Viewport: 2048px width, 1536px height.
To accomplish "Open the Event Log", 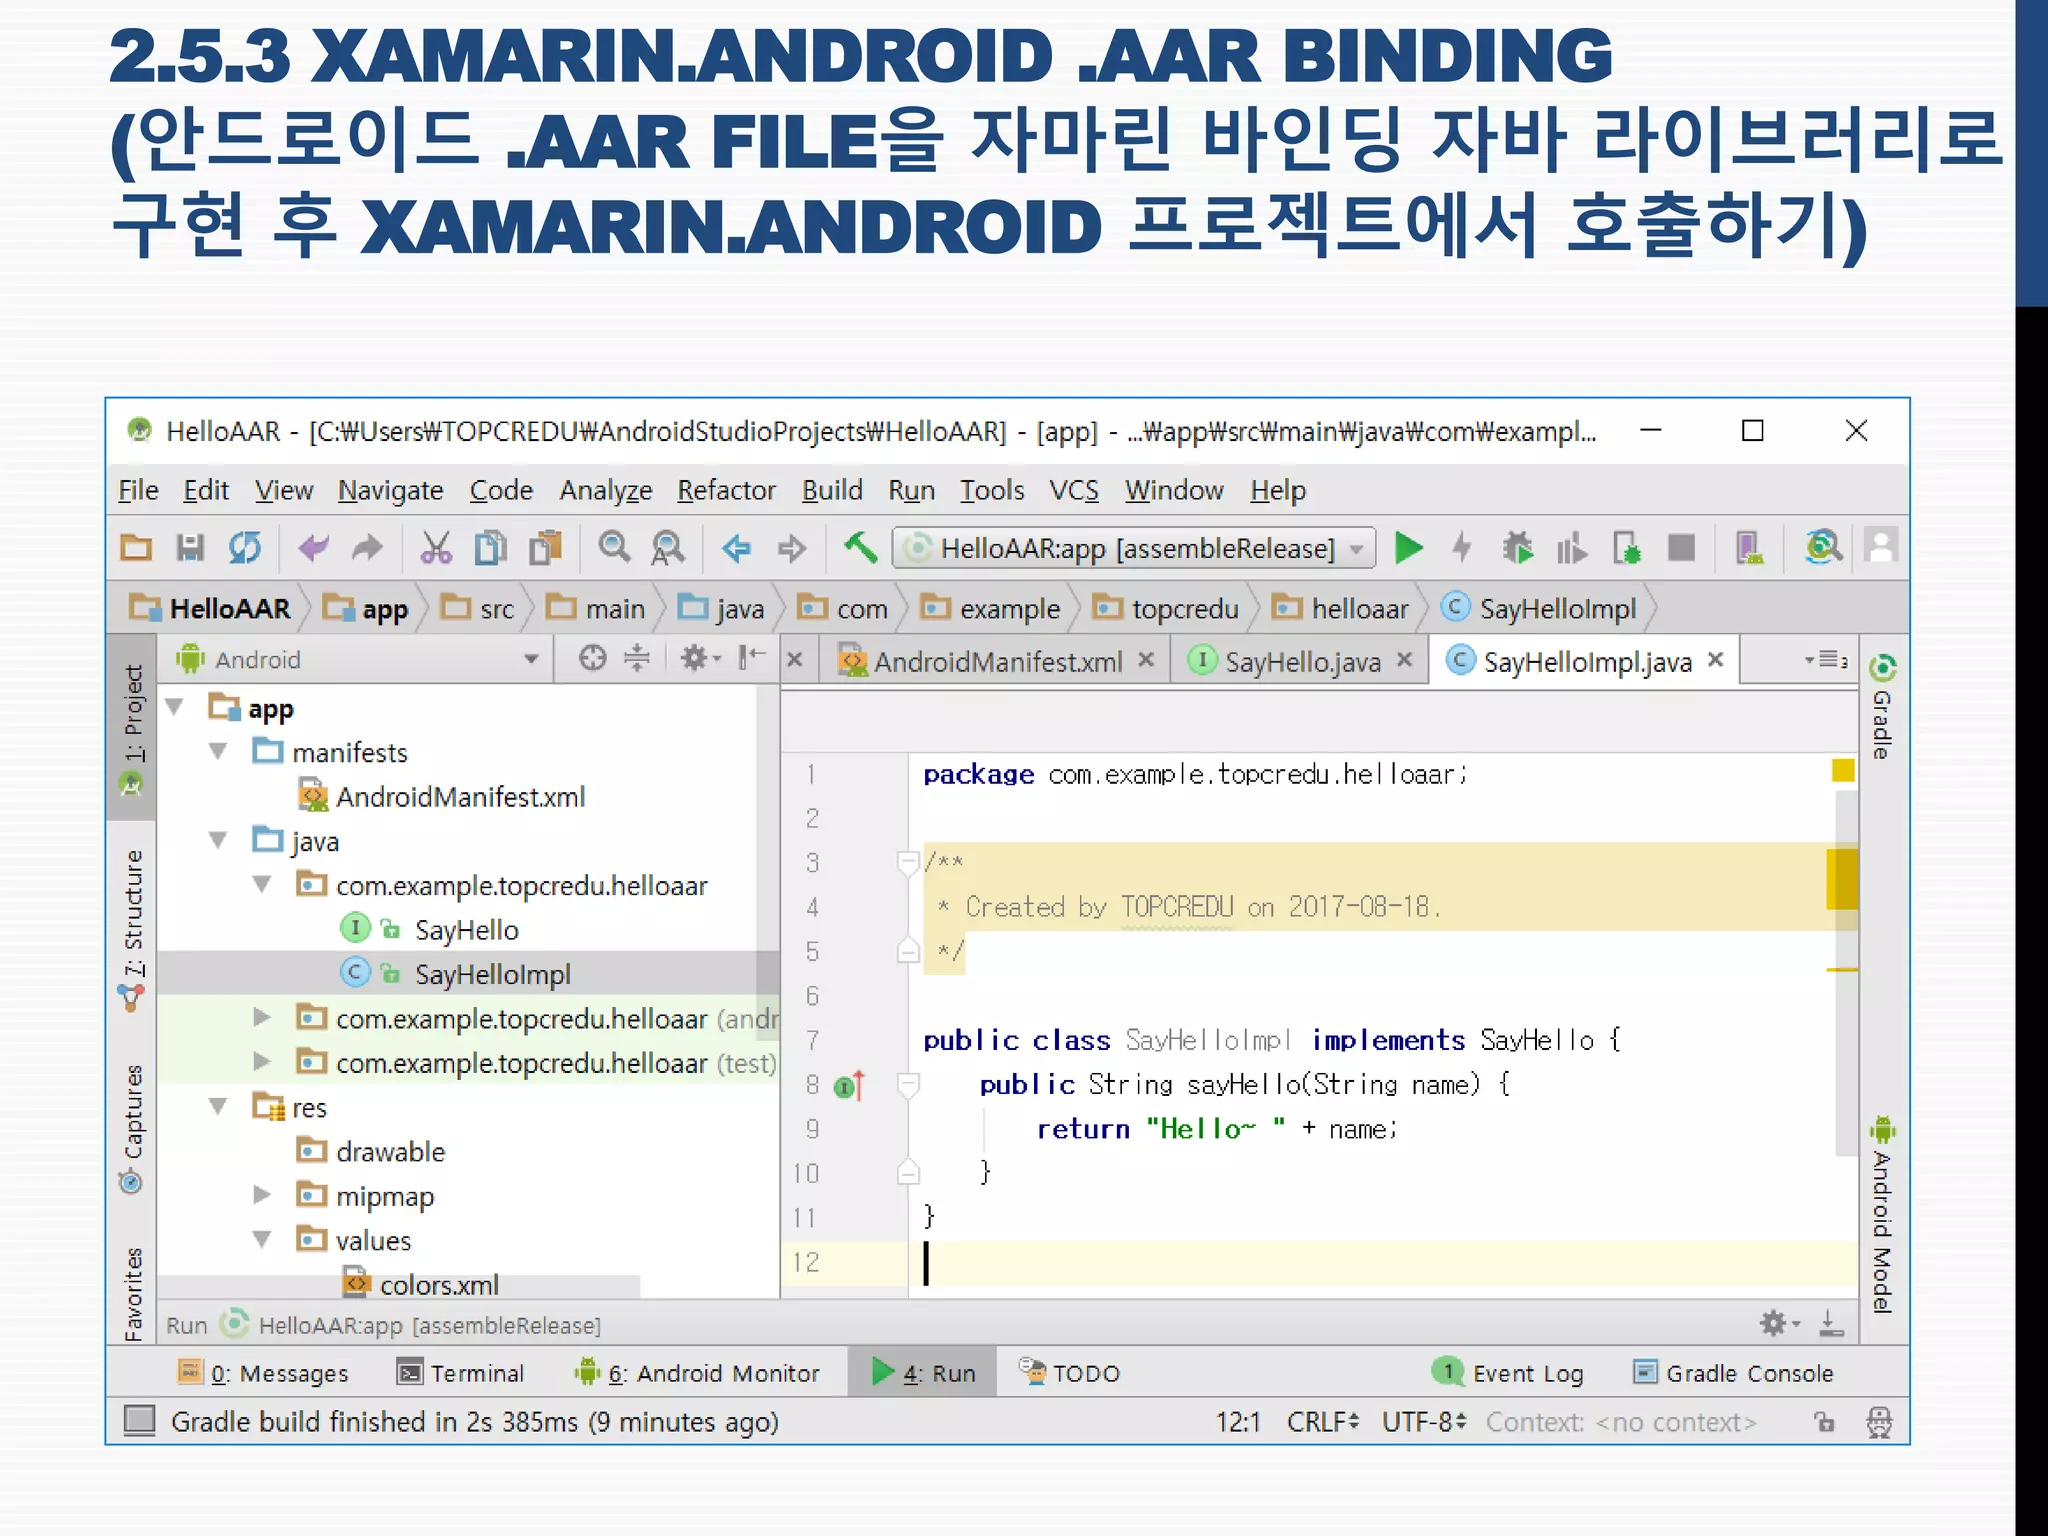I will pyautogui.click(x=1508, y=1373).
